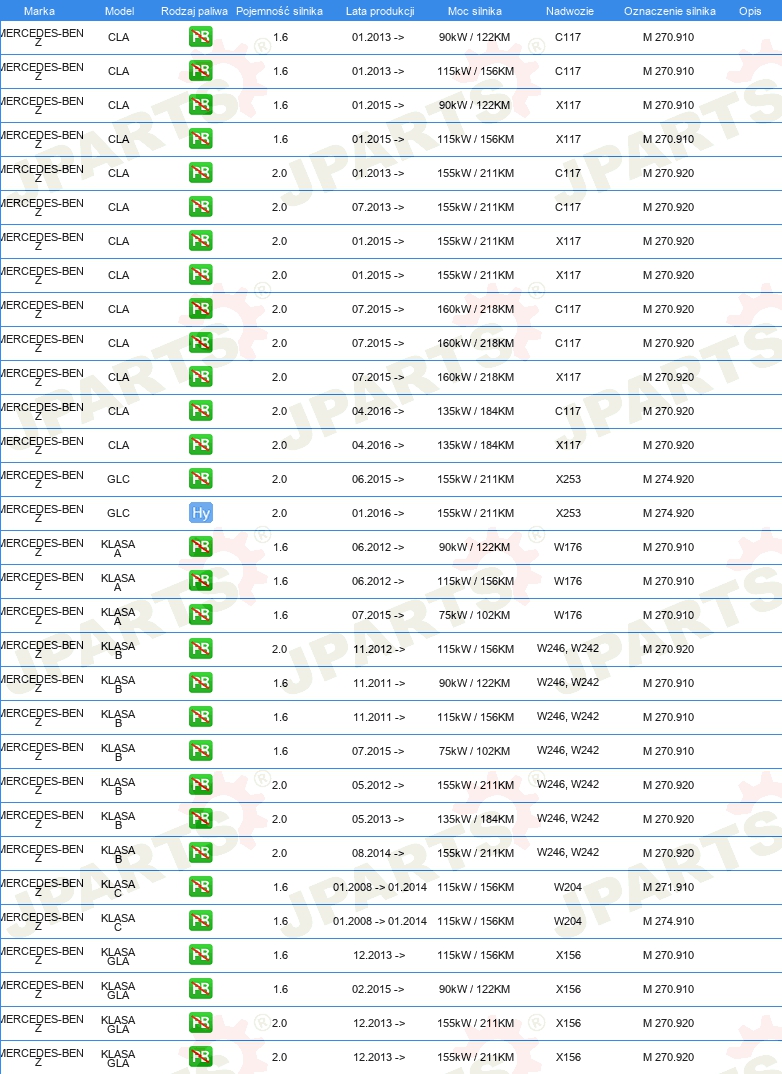Screen dimensions: 782x1074
Task: Click production date 08.2014 ->
Action: [x=379, y=853]
